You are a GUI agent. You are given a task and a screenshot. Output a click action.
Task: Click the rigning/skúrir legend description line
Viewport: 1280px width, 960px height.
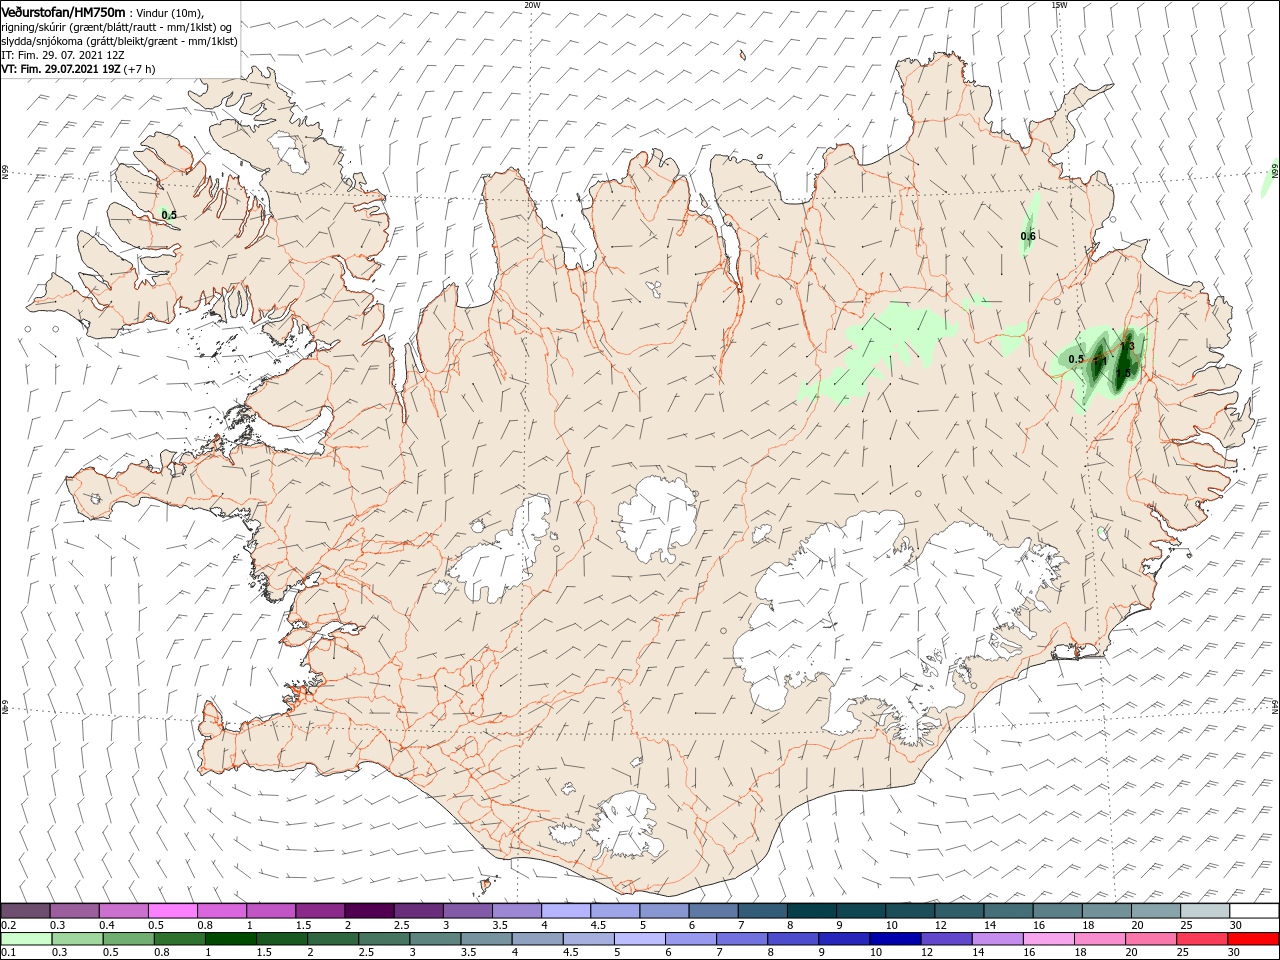coord(116,27)
